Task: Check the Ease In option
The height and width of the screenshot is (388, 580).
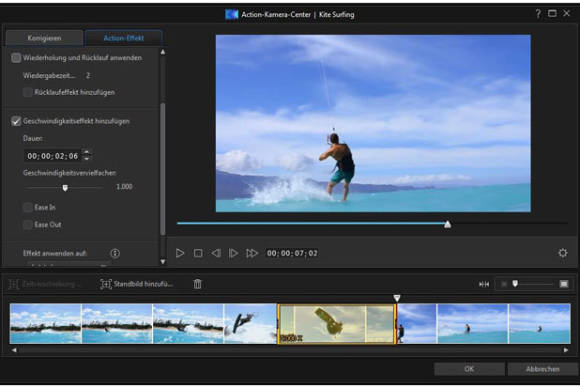Action: [27, 207]
